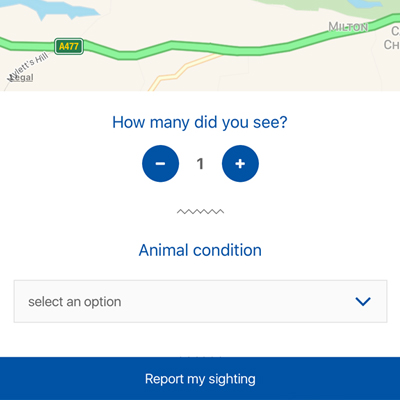Expand the Animal condition chevron arrow
This screenshot has height=400, width=400.
pos(363,302)
